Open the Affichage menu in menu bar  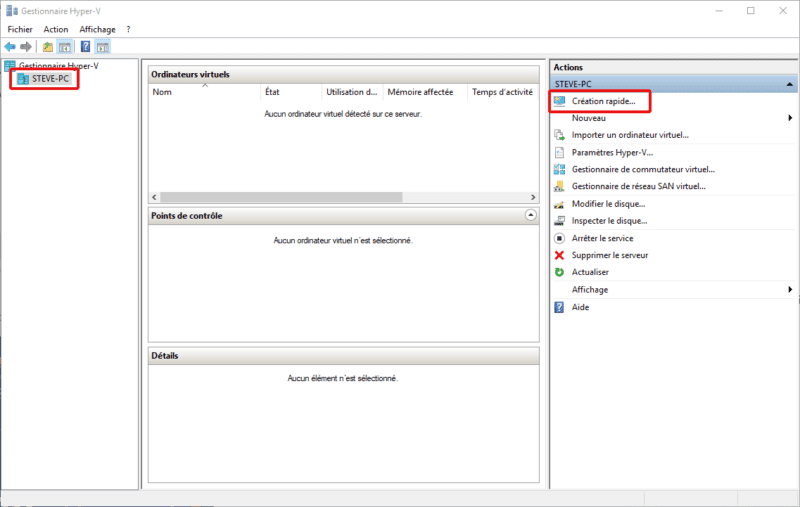click(x=97, y=30)
